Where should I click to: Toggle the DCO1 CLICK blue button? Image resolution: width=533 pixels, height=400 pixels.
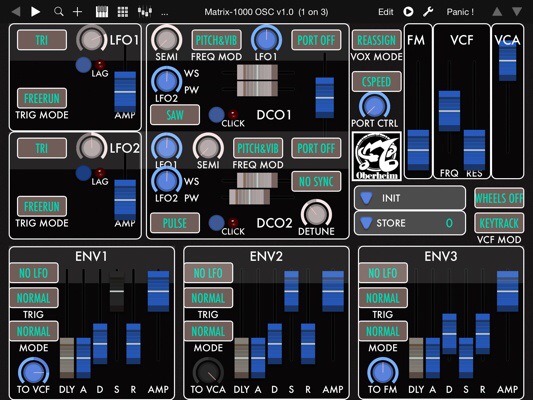coord(217,115)
